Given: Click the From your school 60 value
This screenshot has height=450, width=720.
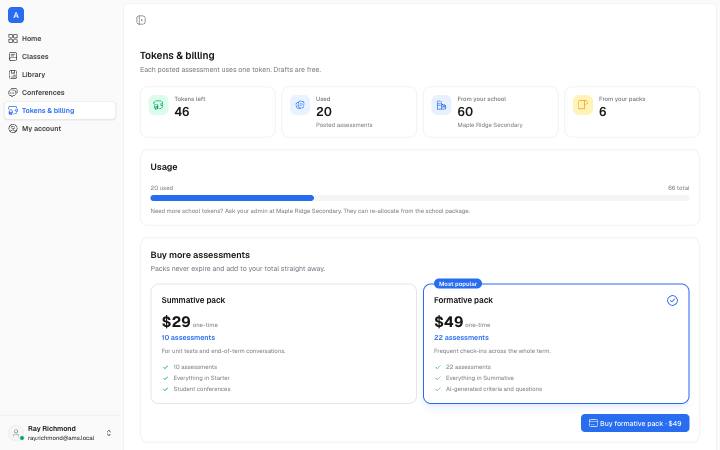Looking at the screenshot, I should [465, 112].
